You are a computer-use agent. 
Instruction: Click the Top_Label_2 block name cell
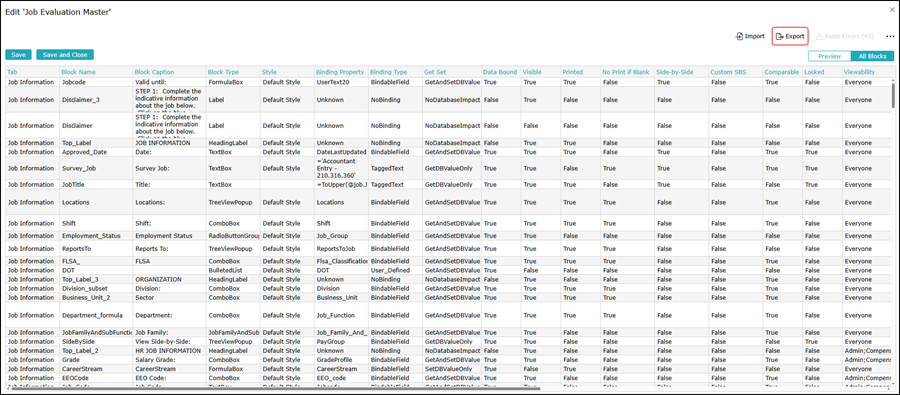point(96,350)
